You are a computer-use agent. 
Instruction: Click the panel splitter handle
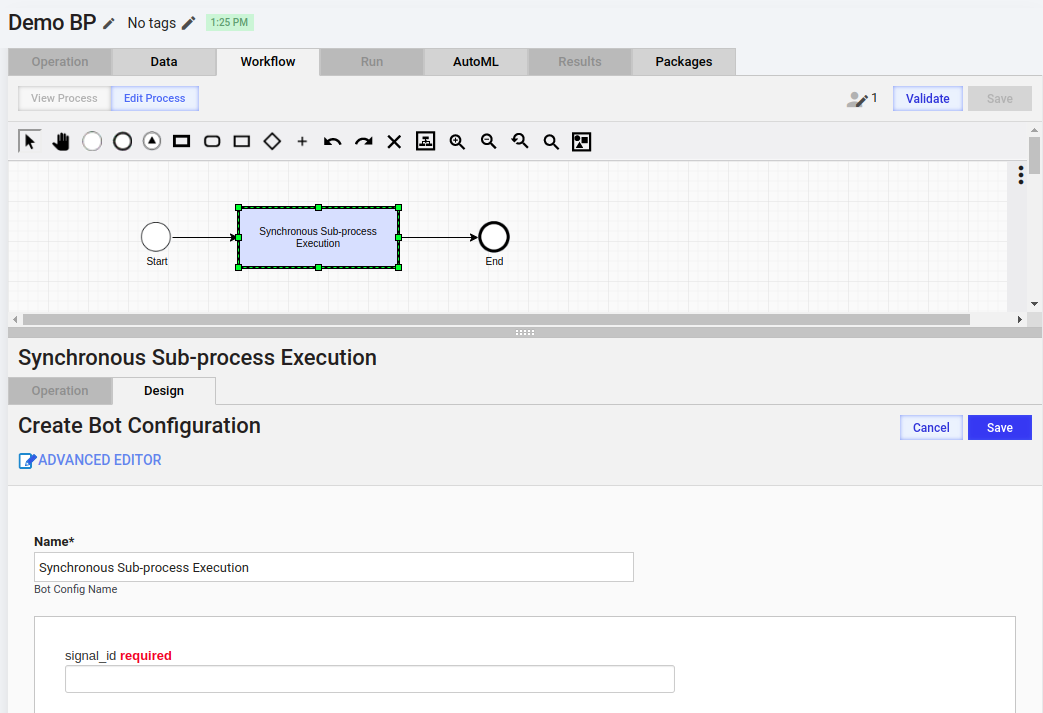pos(525,333)
